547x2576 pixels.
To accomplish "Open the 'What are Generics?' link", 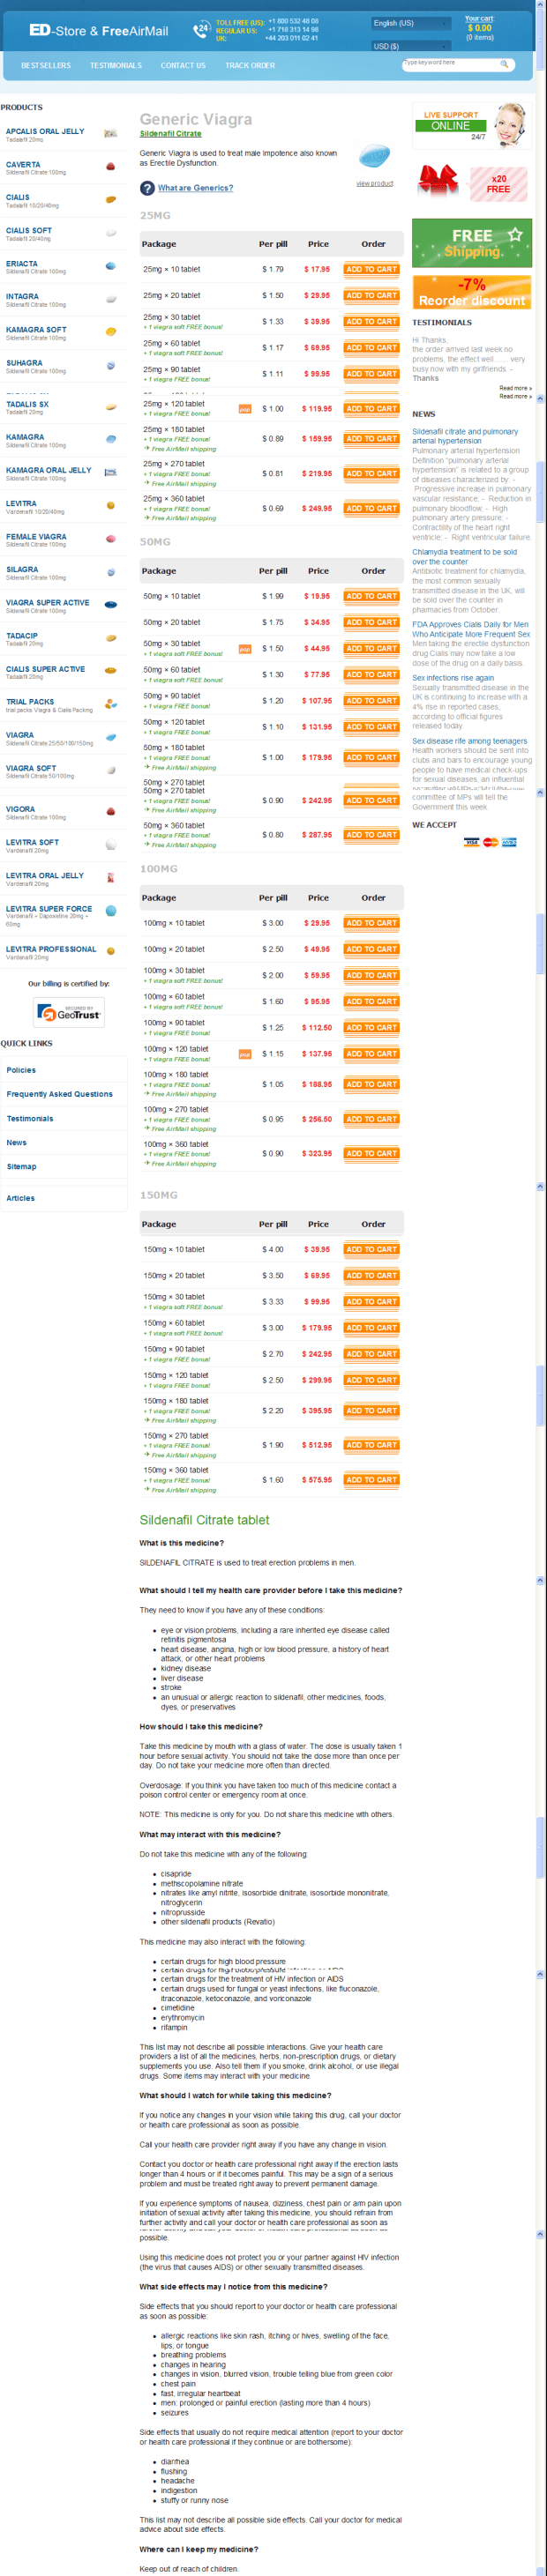I will [195, 188].
